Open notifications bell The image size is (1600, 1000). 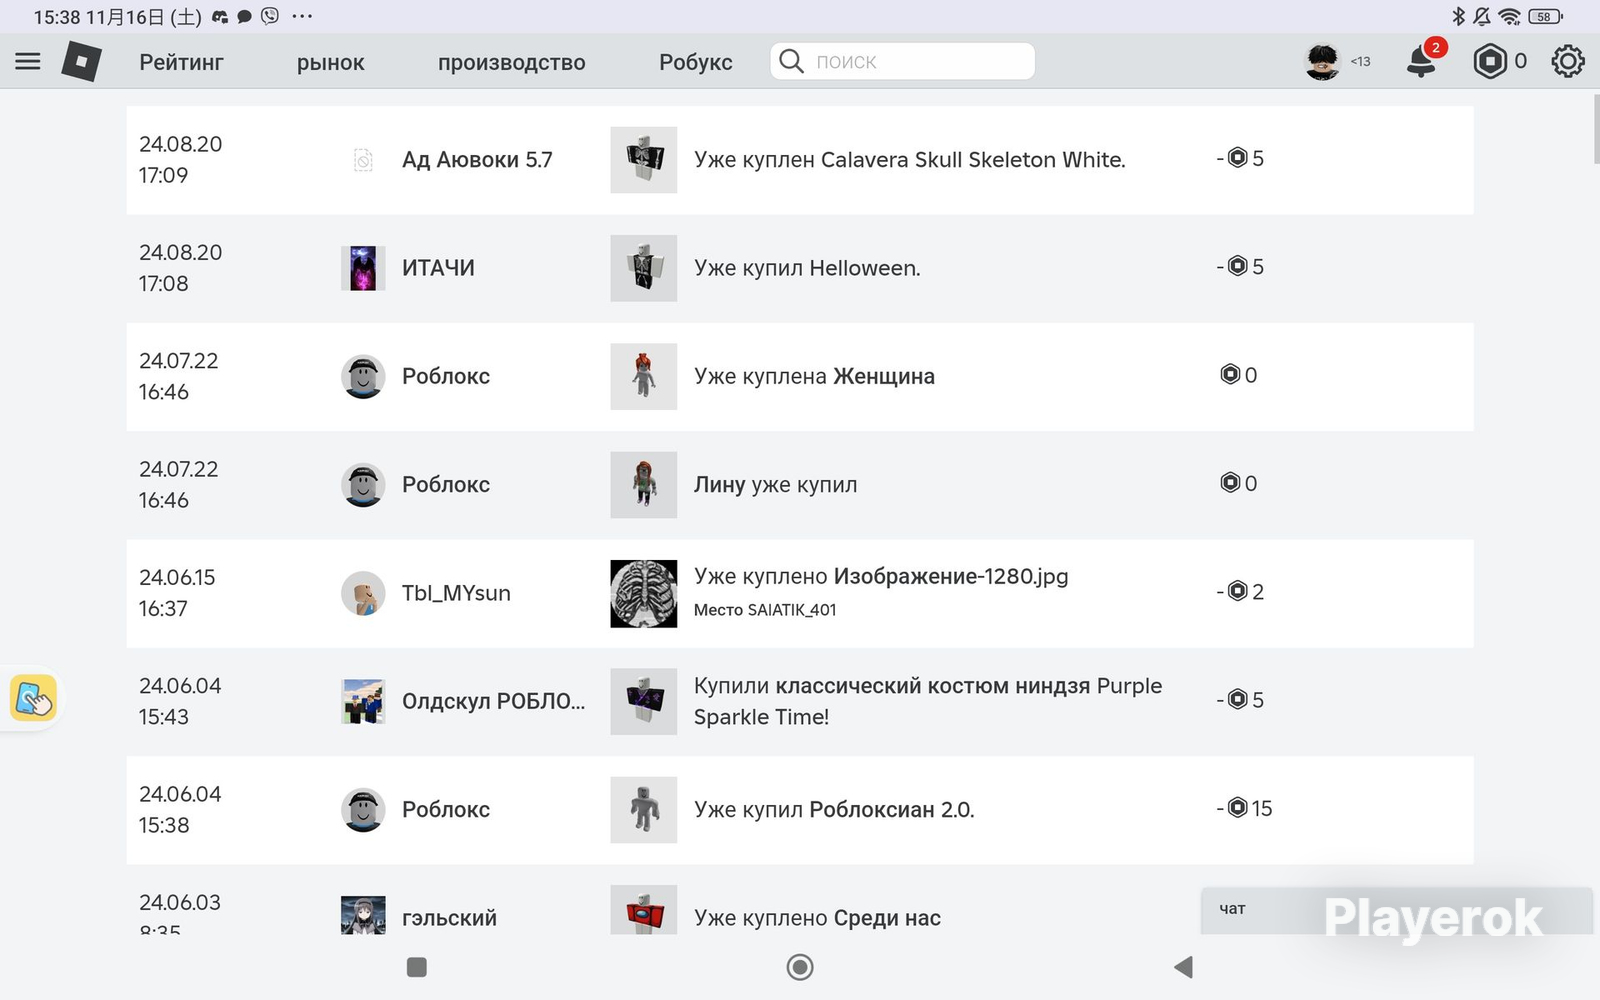click(1422, 61)
